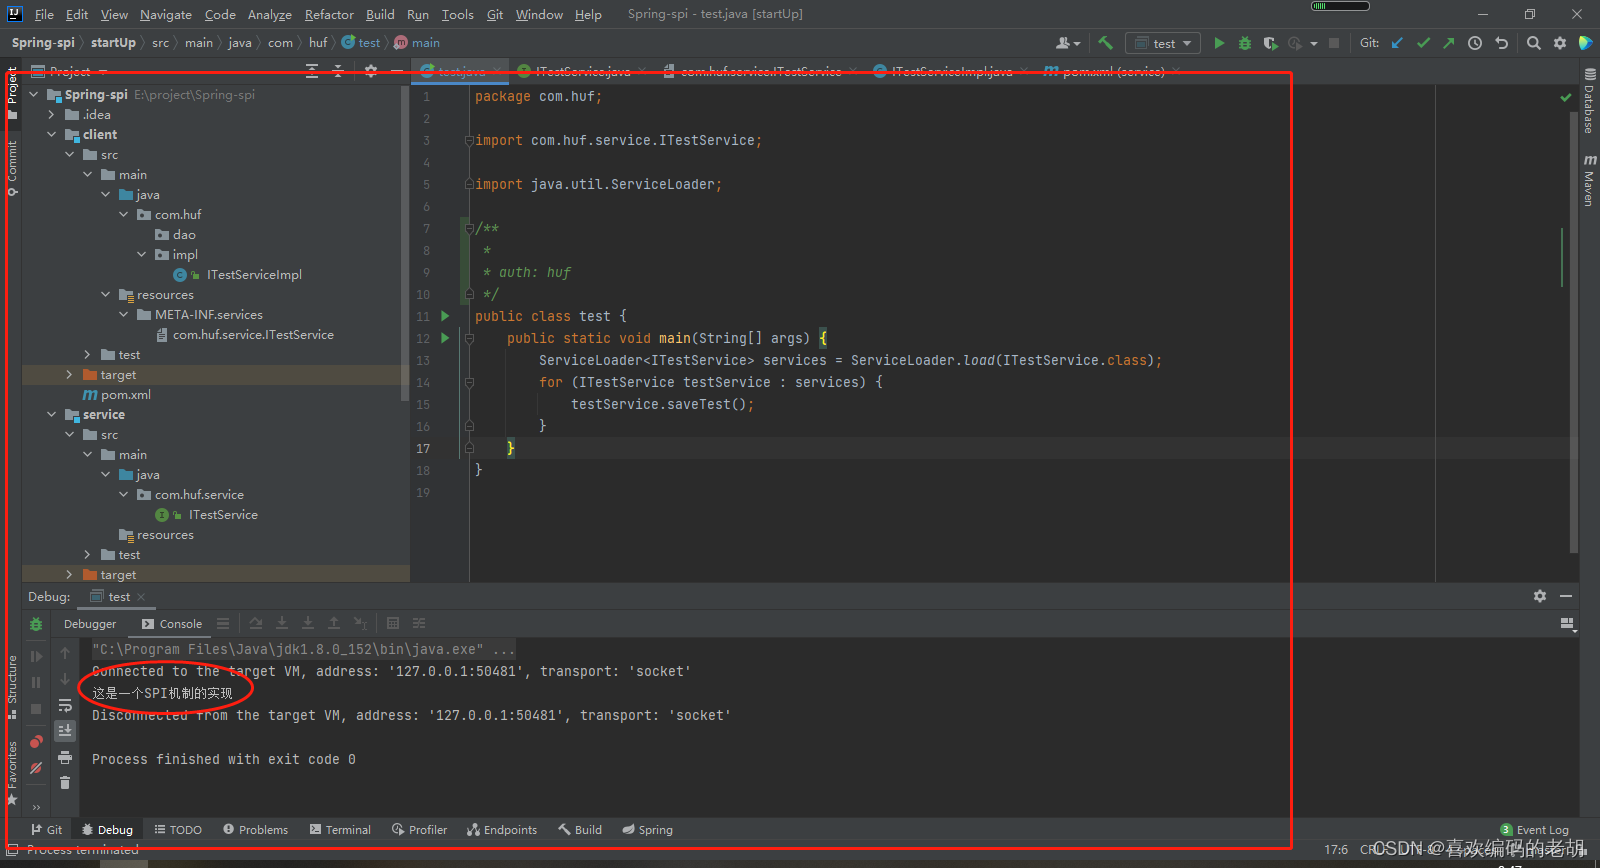Screen dimensions: 1600x868
Task: Run the 'test' configuration with green play button
Action: point(1219,43)
